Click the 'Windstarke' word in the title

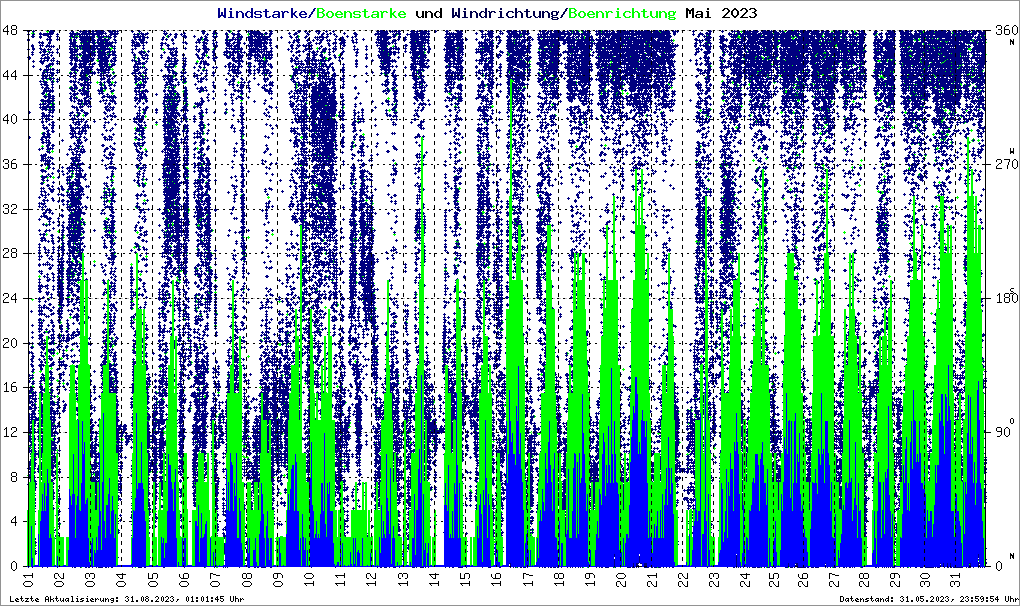[x=264, y=14]
